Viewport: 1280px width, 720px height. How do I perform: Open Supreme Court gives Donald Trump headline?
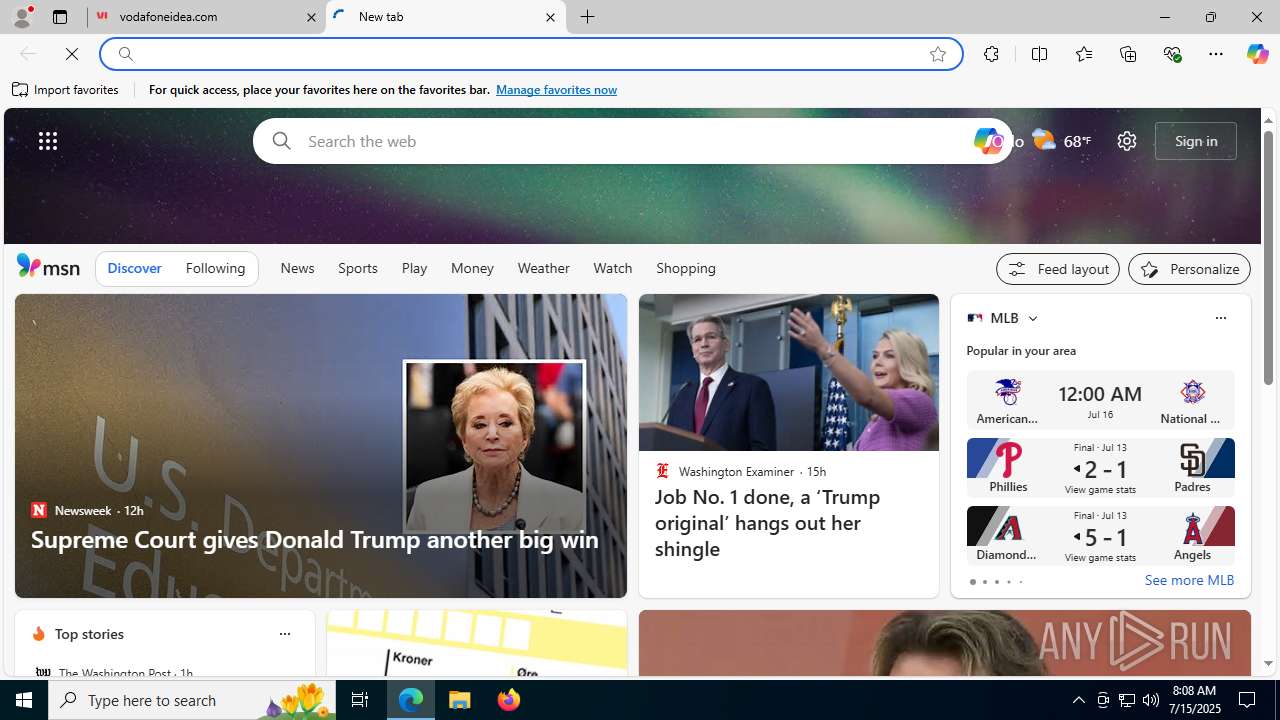315,539
